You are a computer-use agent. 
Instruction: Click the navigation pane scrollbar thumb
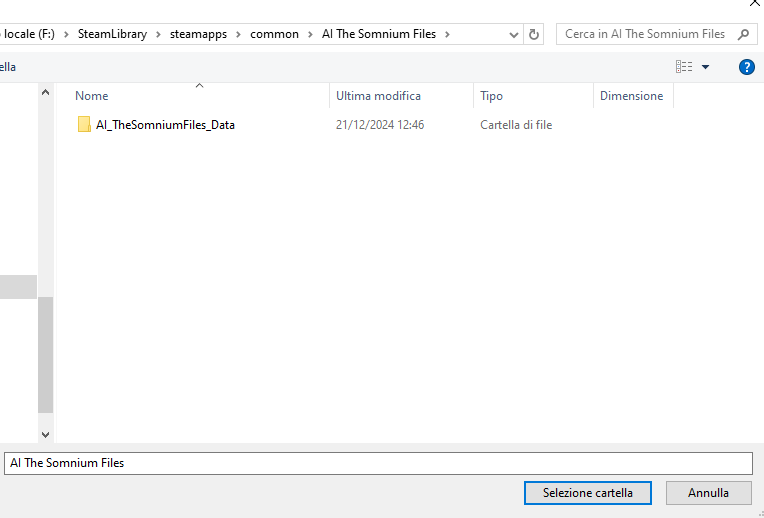tap(45, 355)
